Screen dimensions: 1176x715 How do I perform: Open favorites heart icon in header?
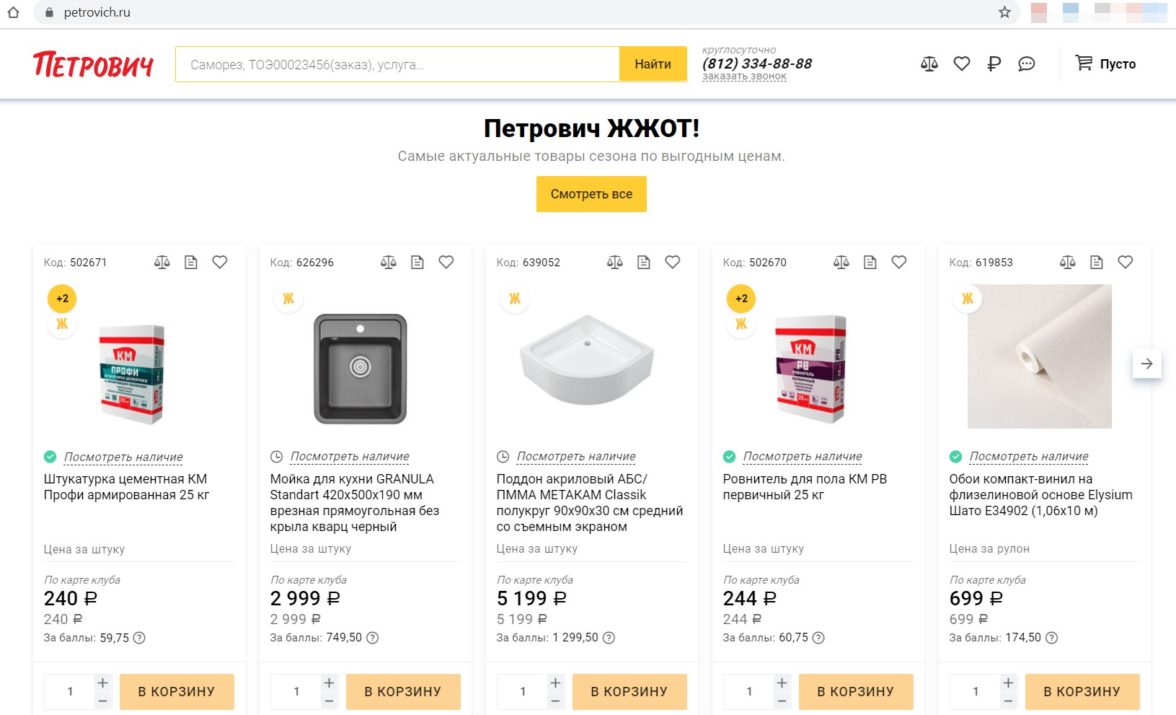point(961,64)
